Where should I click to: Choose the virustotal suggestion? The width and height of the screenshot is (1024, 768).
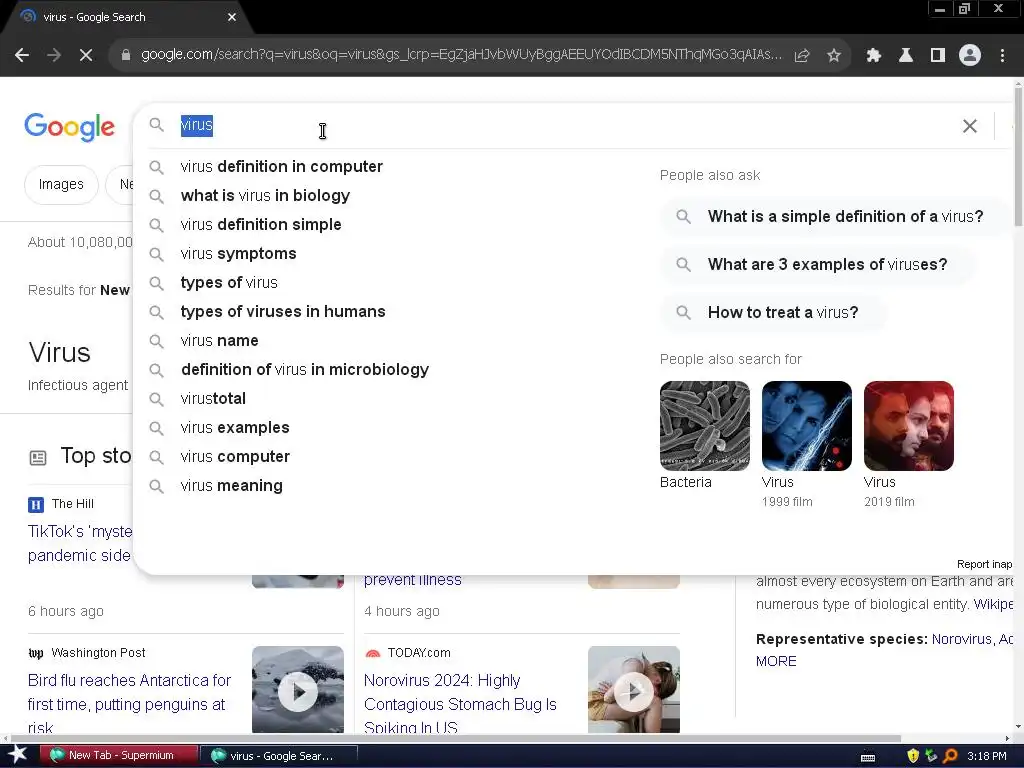[x=214, y=398]
